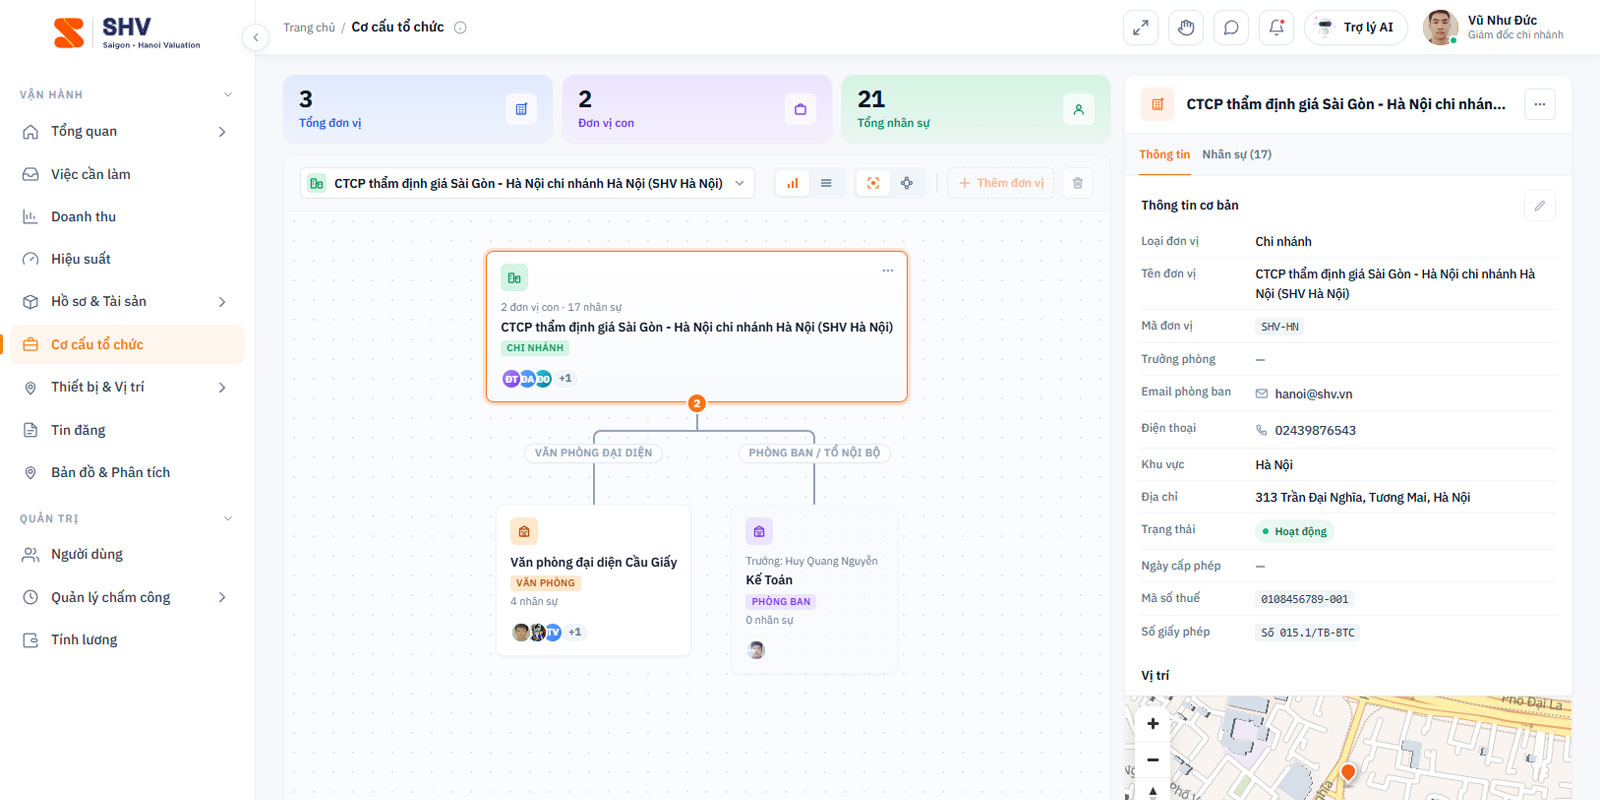Click the phone number 02439876543
The height and width of the screenshot is (800, 1600).
(1315, 431)
